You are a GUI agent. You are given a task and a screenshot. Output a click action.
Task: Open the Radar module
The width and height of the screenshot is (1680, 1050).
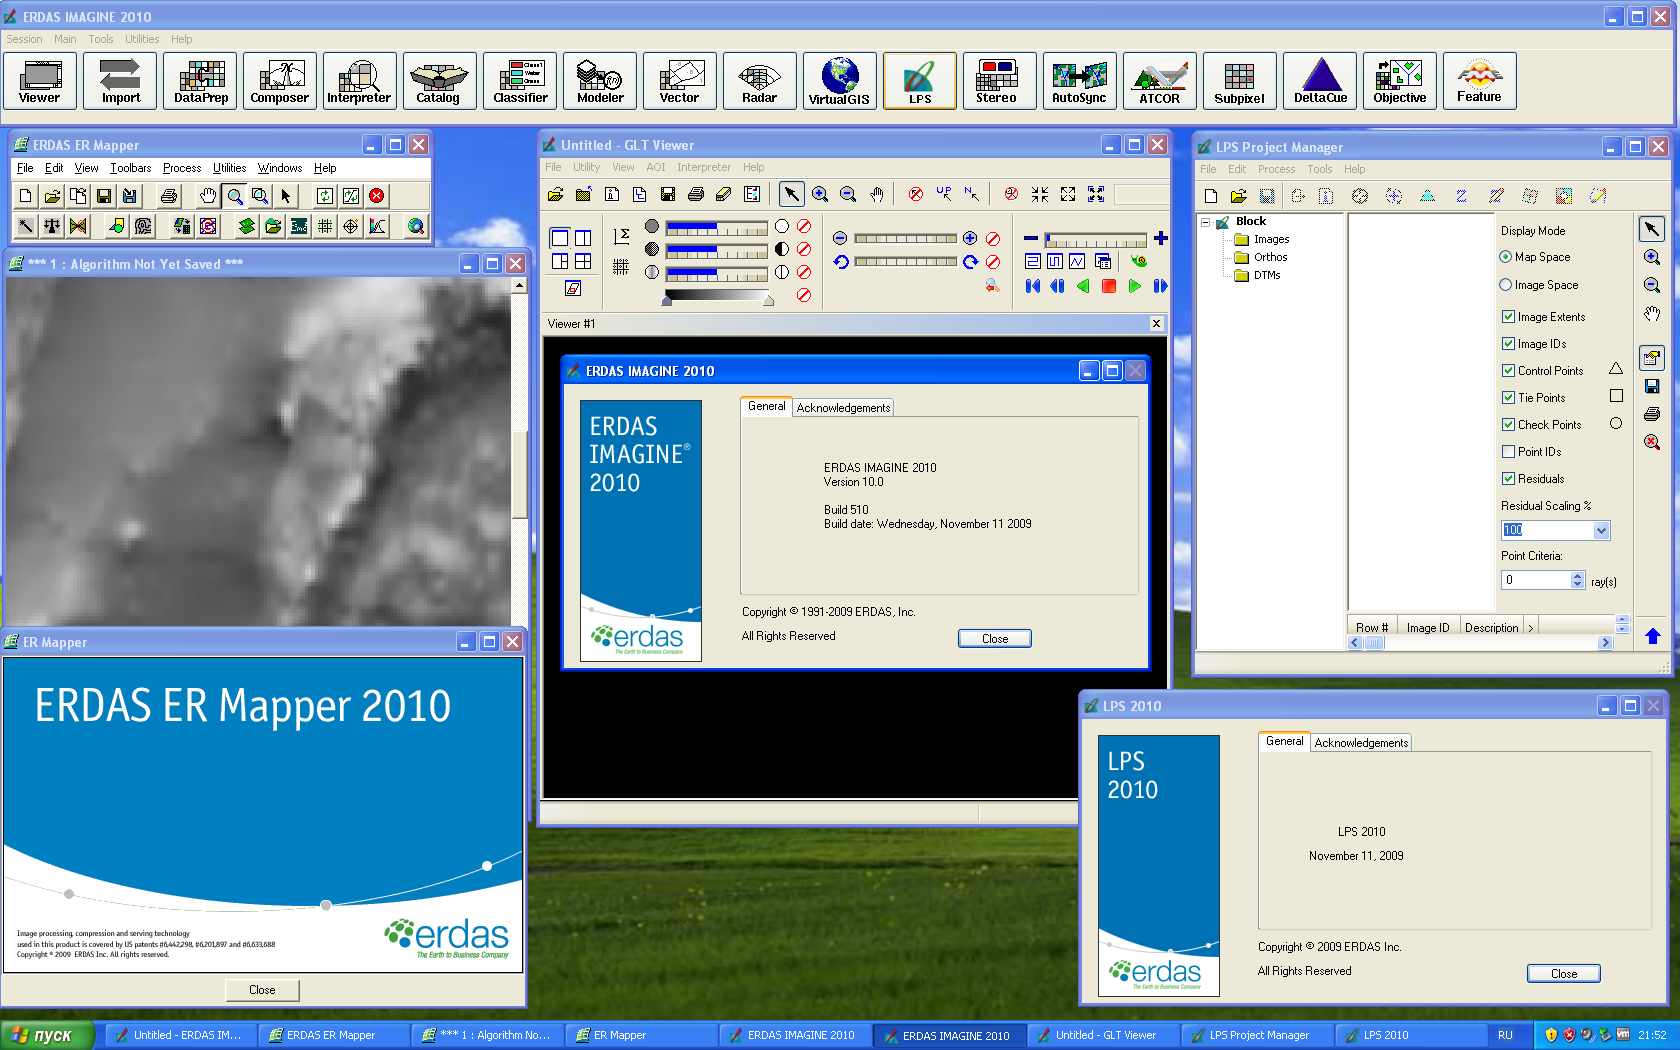[760, 80]
